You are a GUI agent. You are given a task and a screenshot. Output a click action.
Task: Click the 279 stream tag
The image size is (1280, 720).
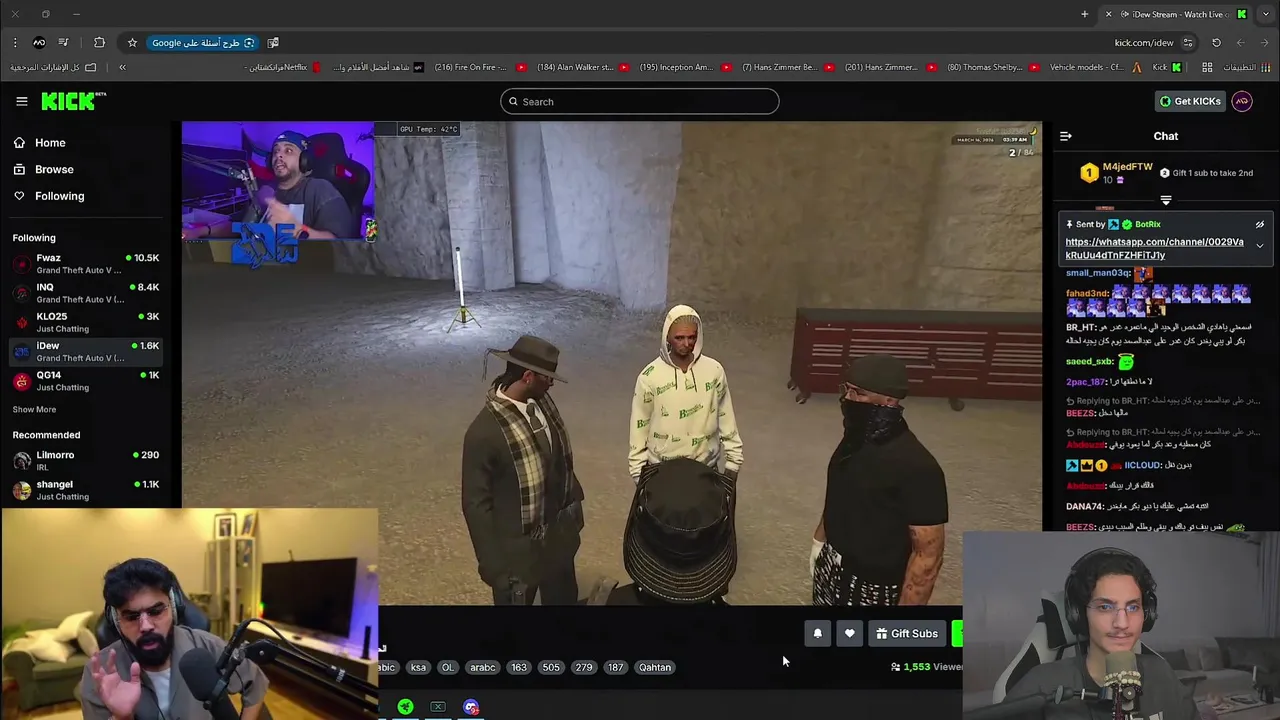coord(583,667)
